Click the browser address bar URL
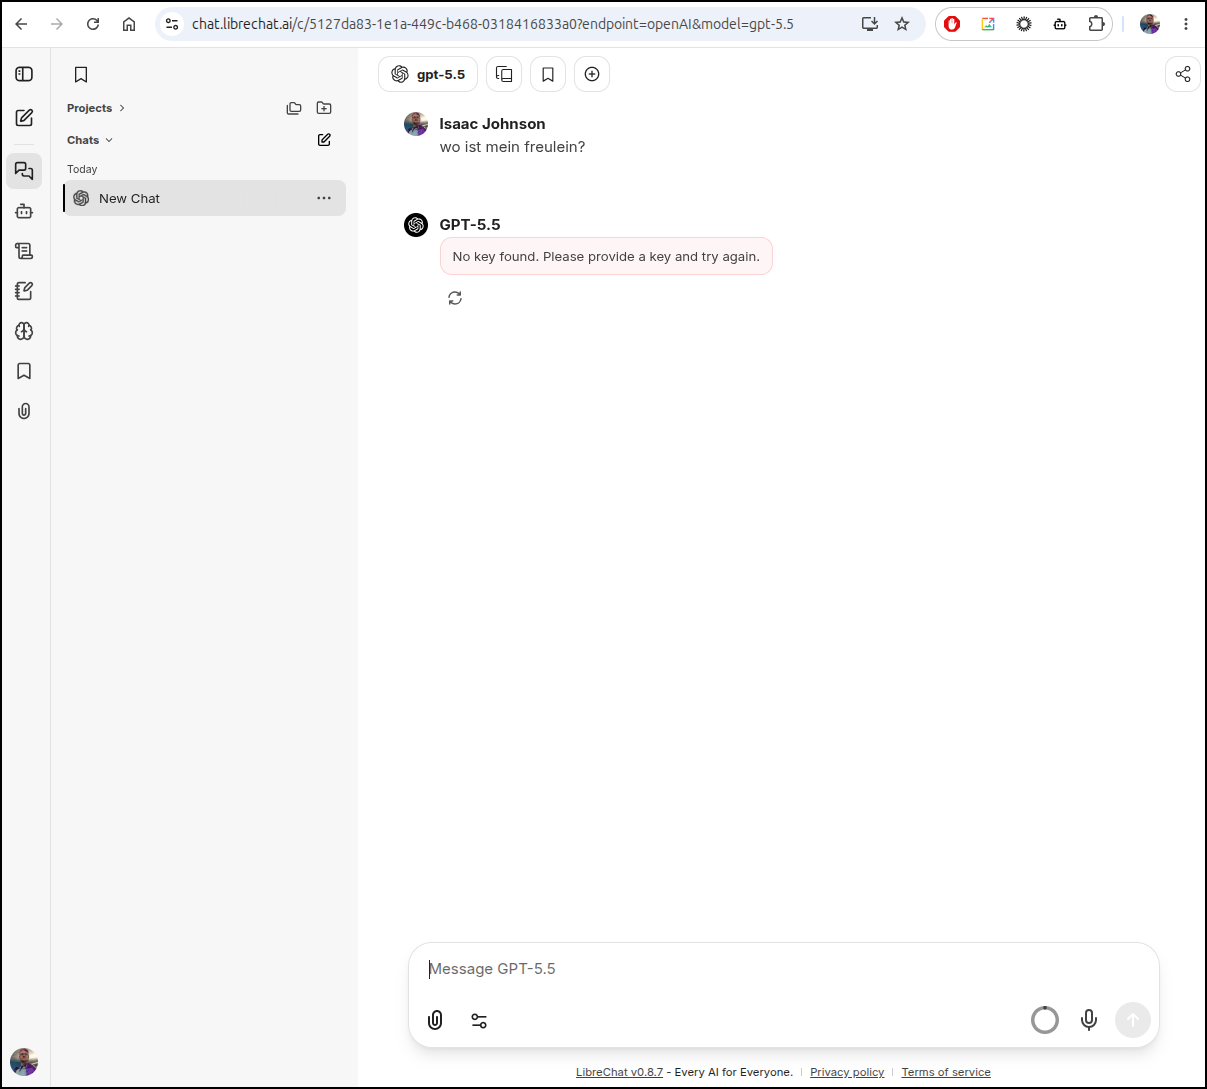The height and width of the screenshot is (1089, 1207). 493,24
